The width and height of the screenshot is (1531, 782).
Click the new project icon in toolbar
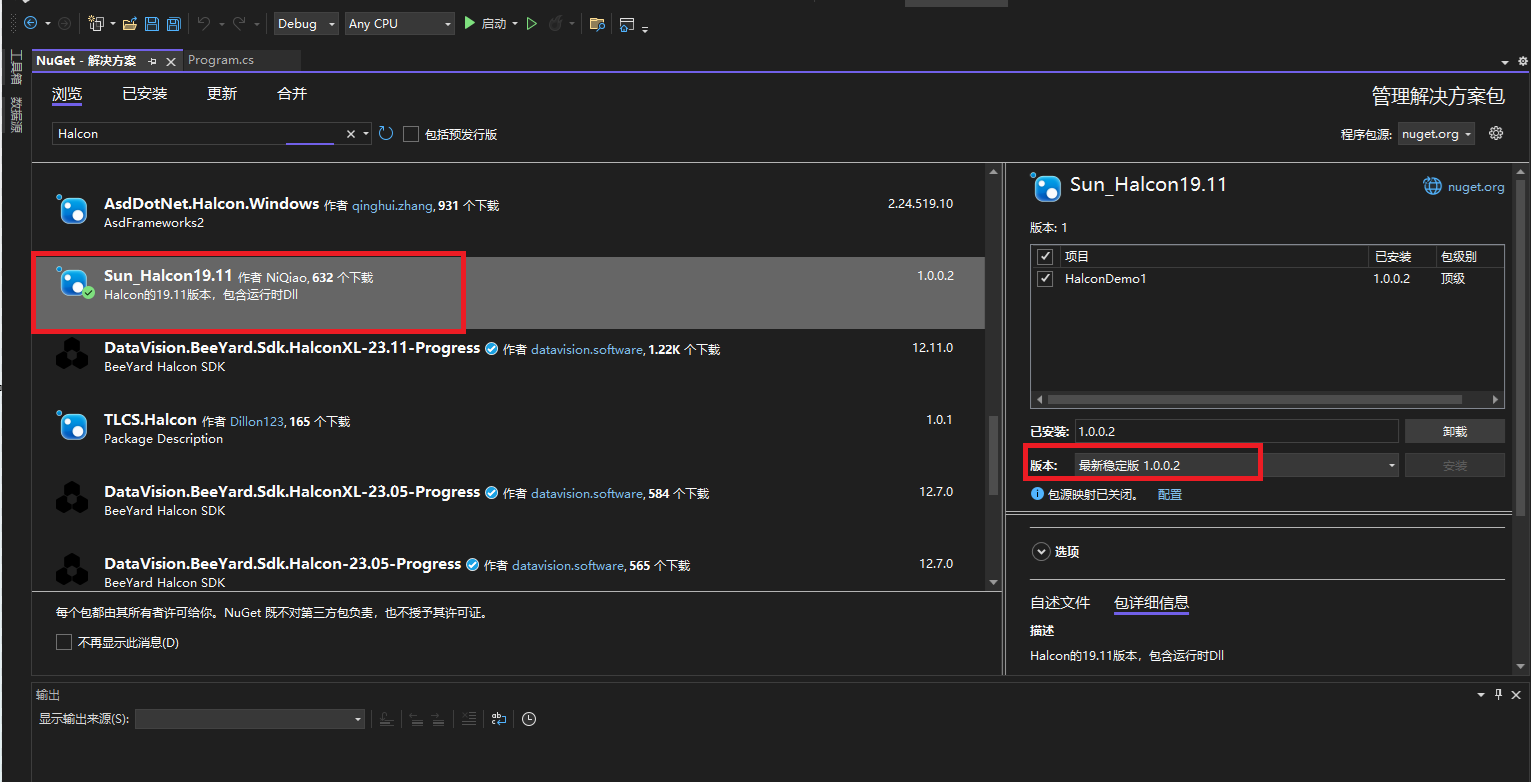pos(96,23)
